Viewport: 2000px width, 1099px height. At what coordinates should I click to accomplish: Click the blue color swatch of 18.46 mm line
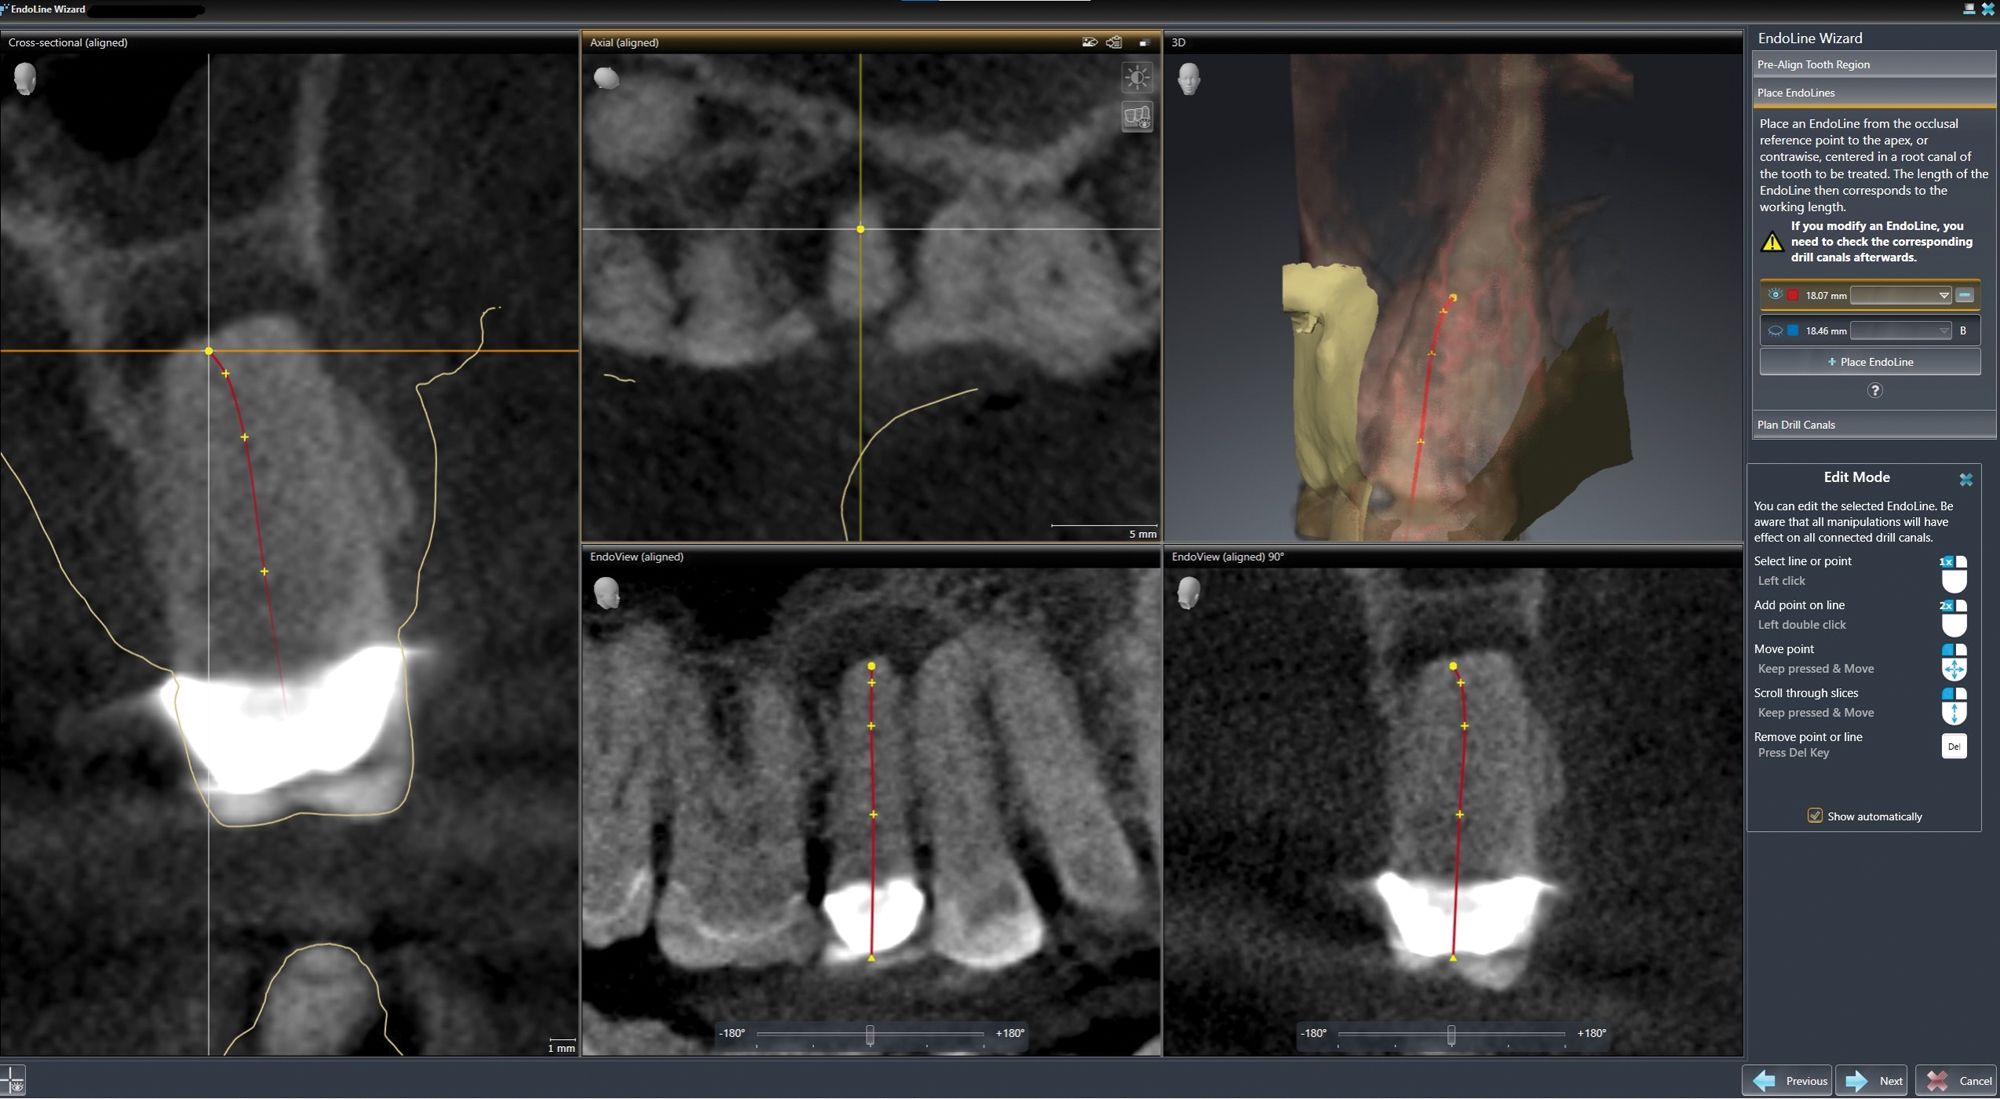tap(1793, 330)
